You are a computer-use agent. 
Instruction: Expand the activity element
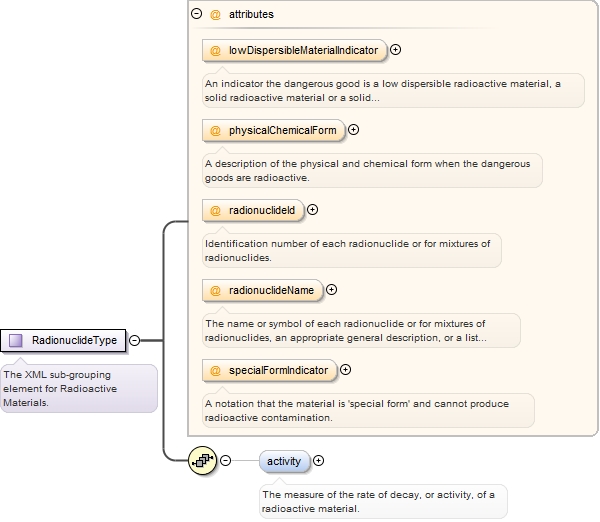pos(318,460)
